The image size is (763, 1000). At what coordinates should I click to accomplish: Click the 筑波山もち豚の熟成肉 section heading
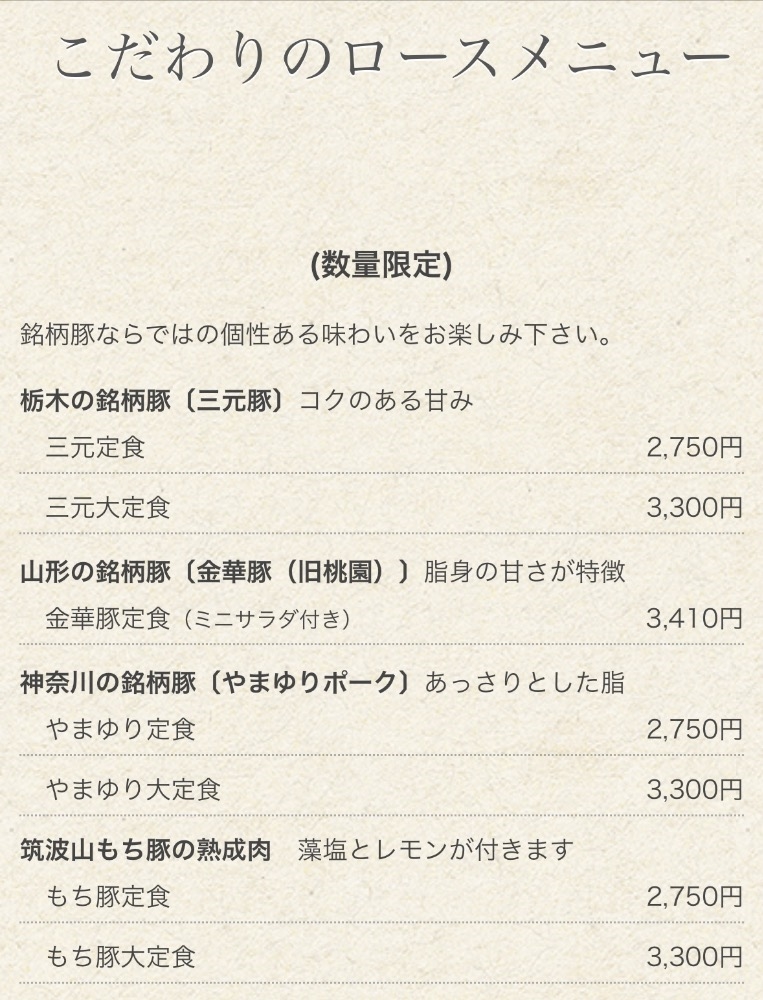(x=146, y=851)
